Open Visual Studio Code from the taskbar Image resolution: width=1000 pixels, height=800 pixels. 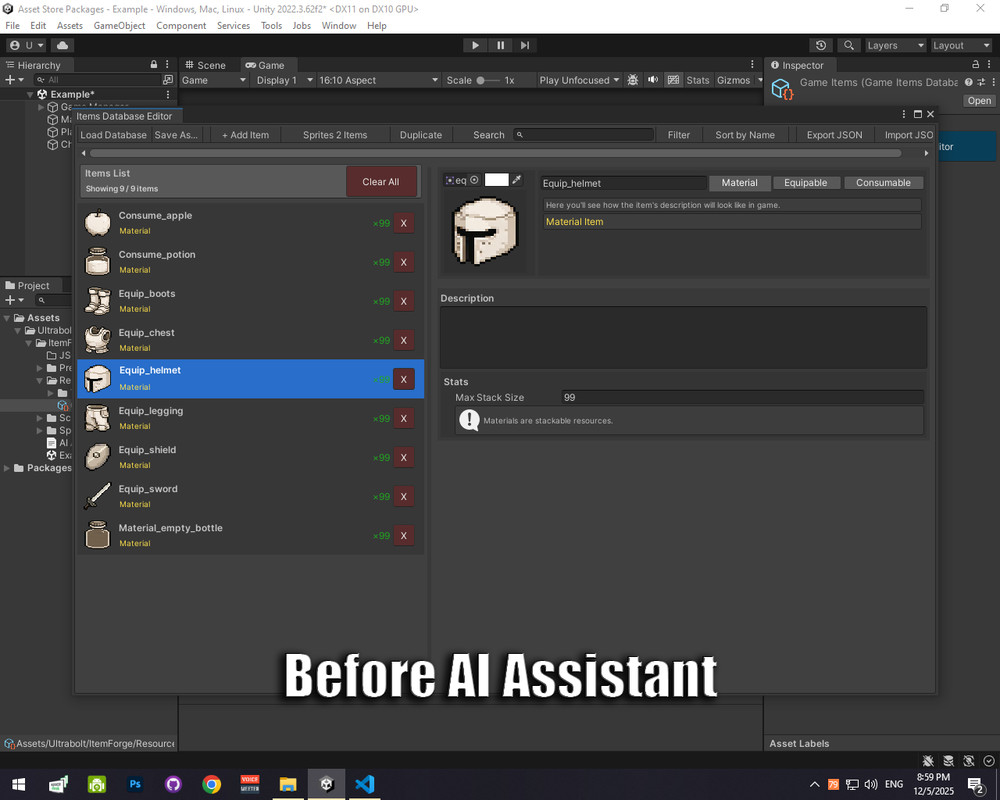tap(364, 784)
